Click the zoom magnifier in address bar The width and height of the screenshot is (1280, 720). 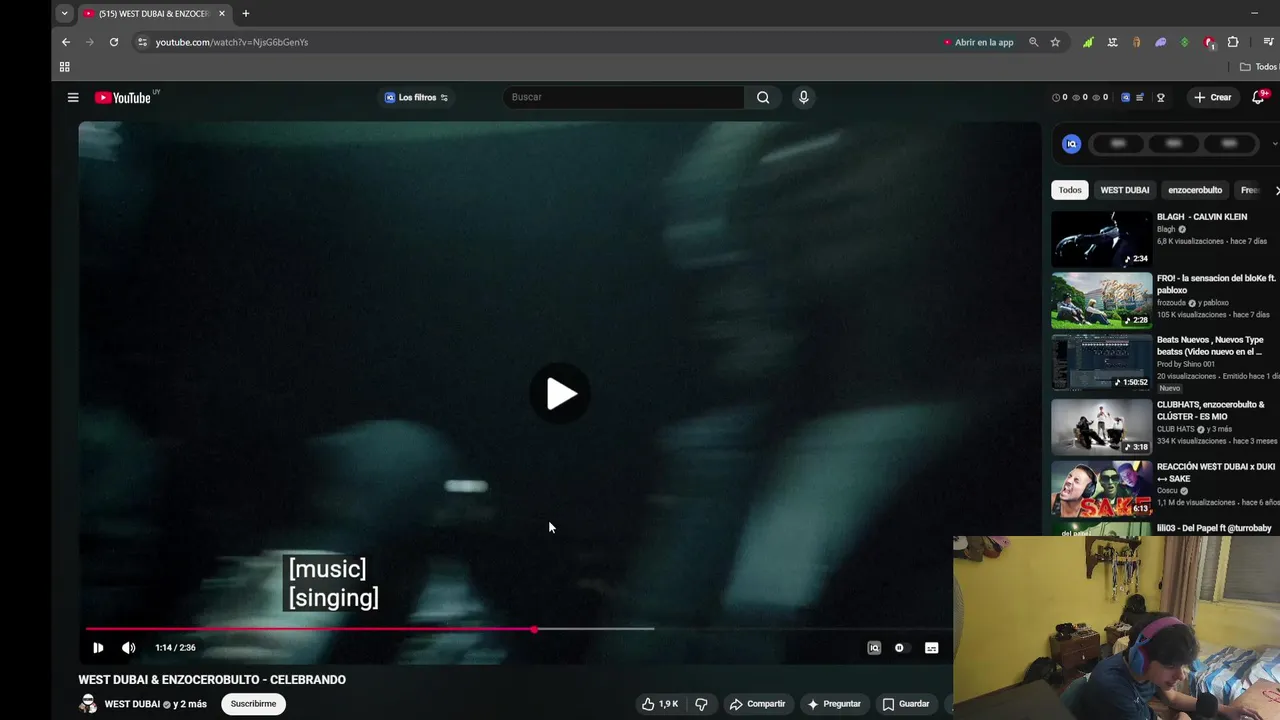tap(1034, 42)
